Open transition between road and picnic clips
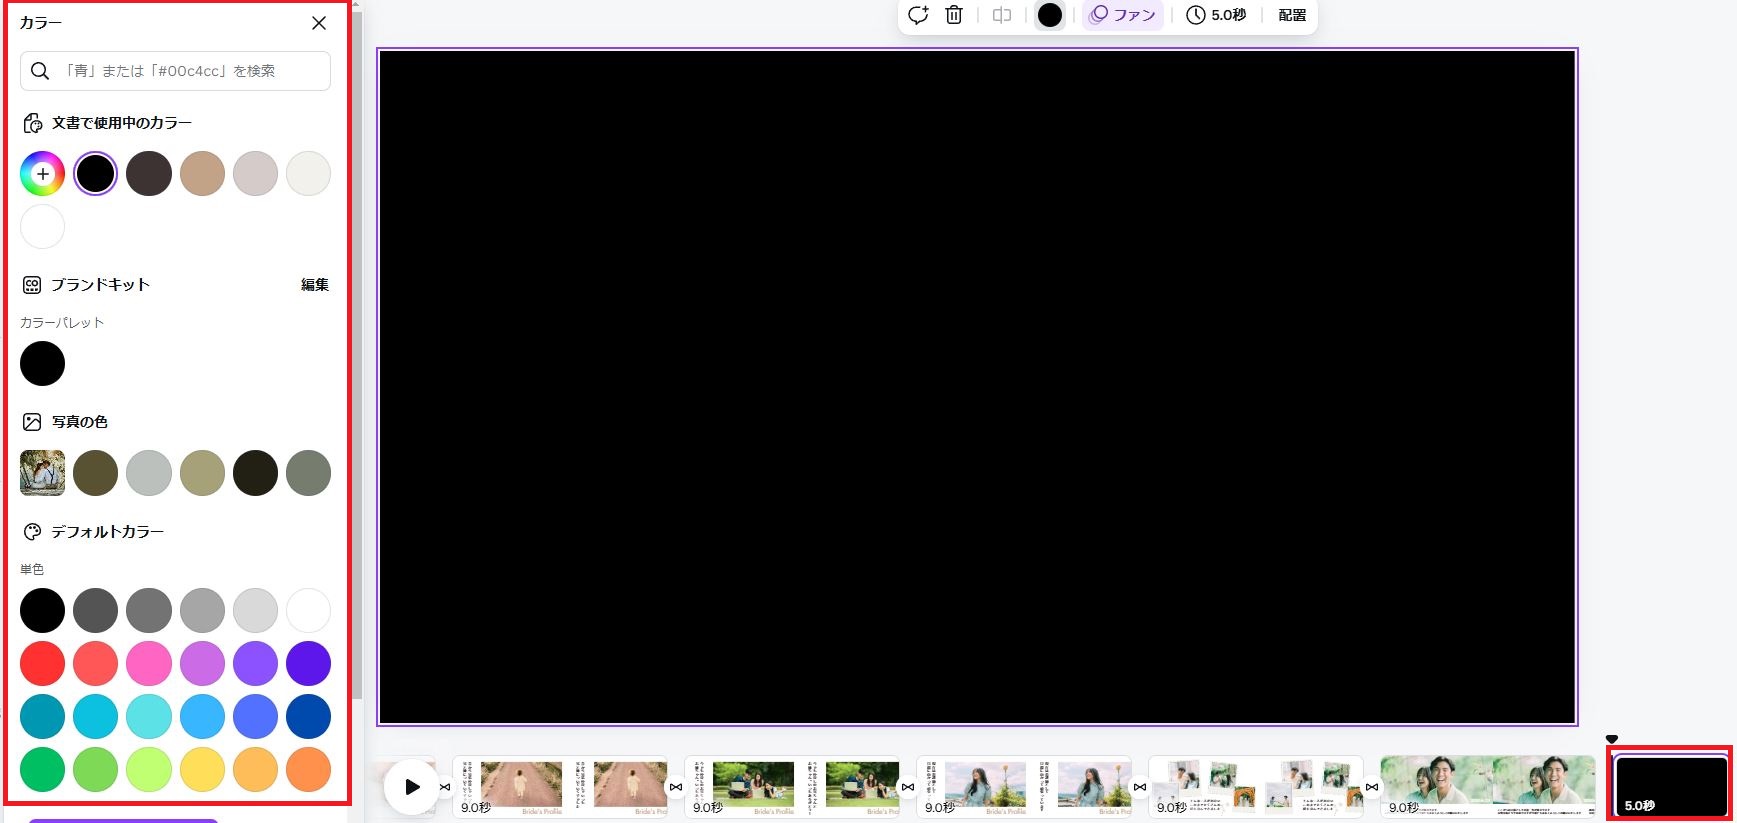Screen dimensions: 1737x823 [676, 787]
